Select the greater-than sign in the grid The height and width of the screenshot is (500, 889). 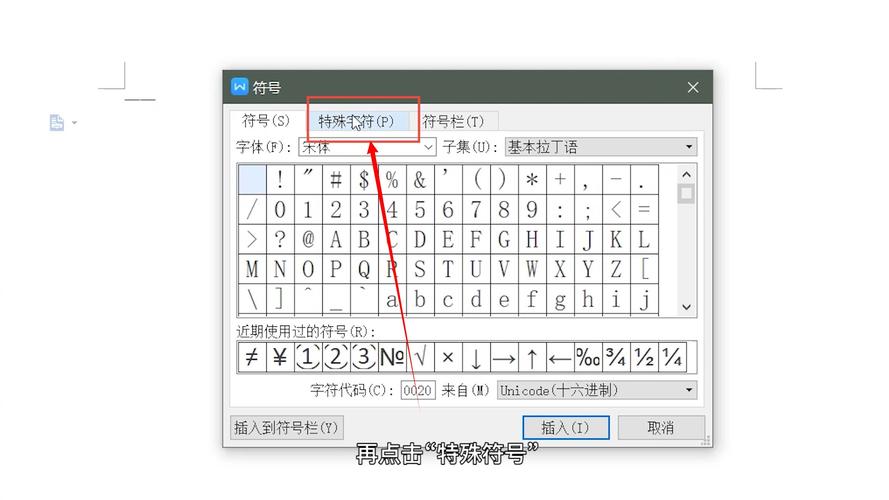252,240
